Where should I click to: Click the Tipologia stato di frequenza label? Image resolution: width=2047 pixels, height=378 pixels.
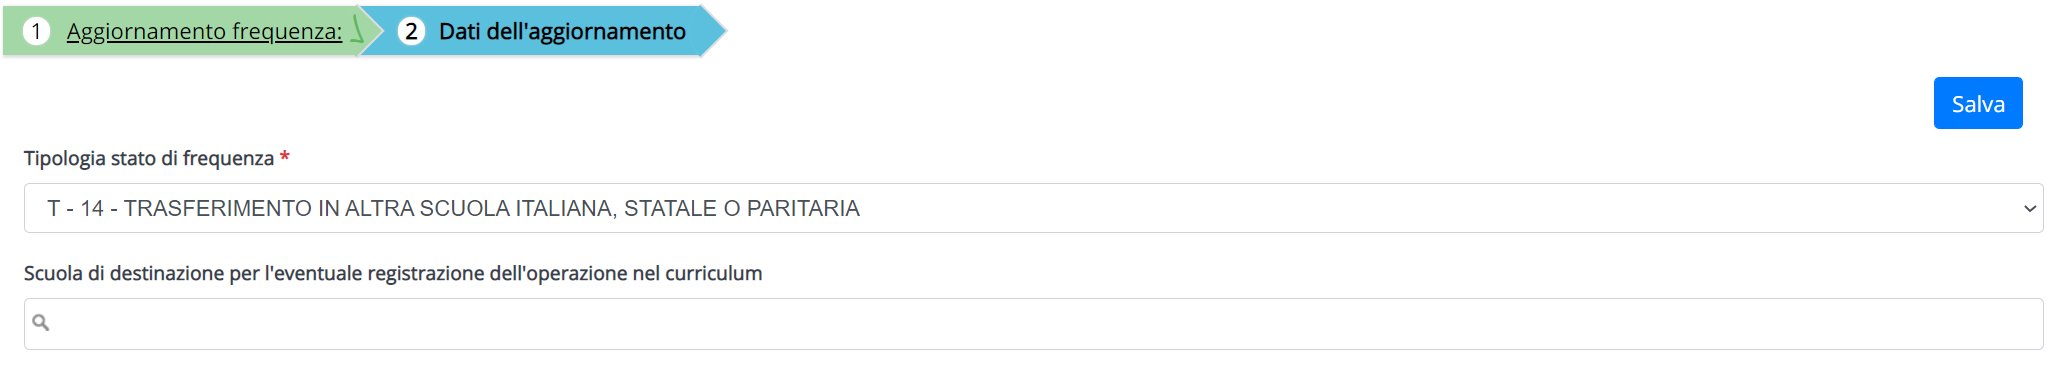tap(149, 158)
